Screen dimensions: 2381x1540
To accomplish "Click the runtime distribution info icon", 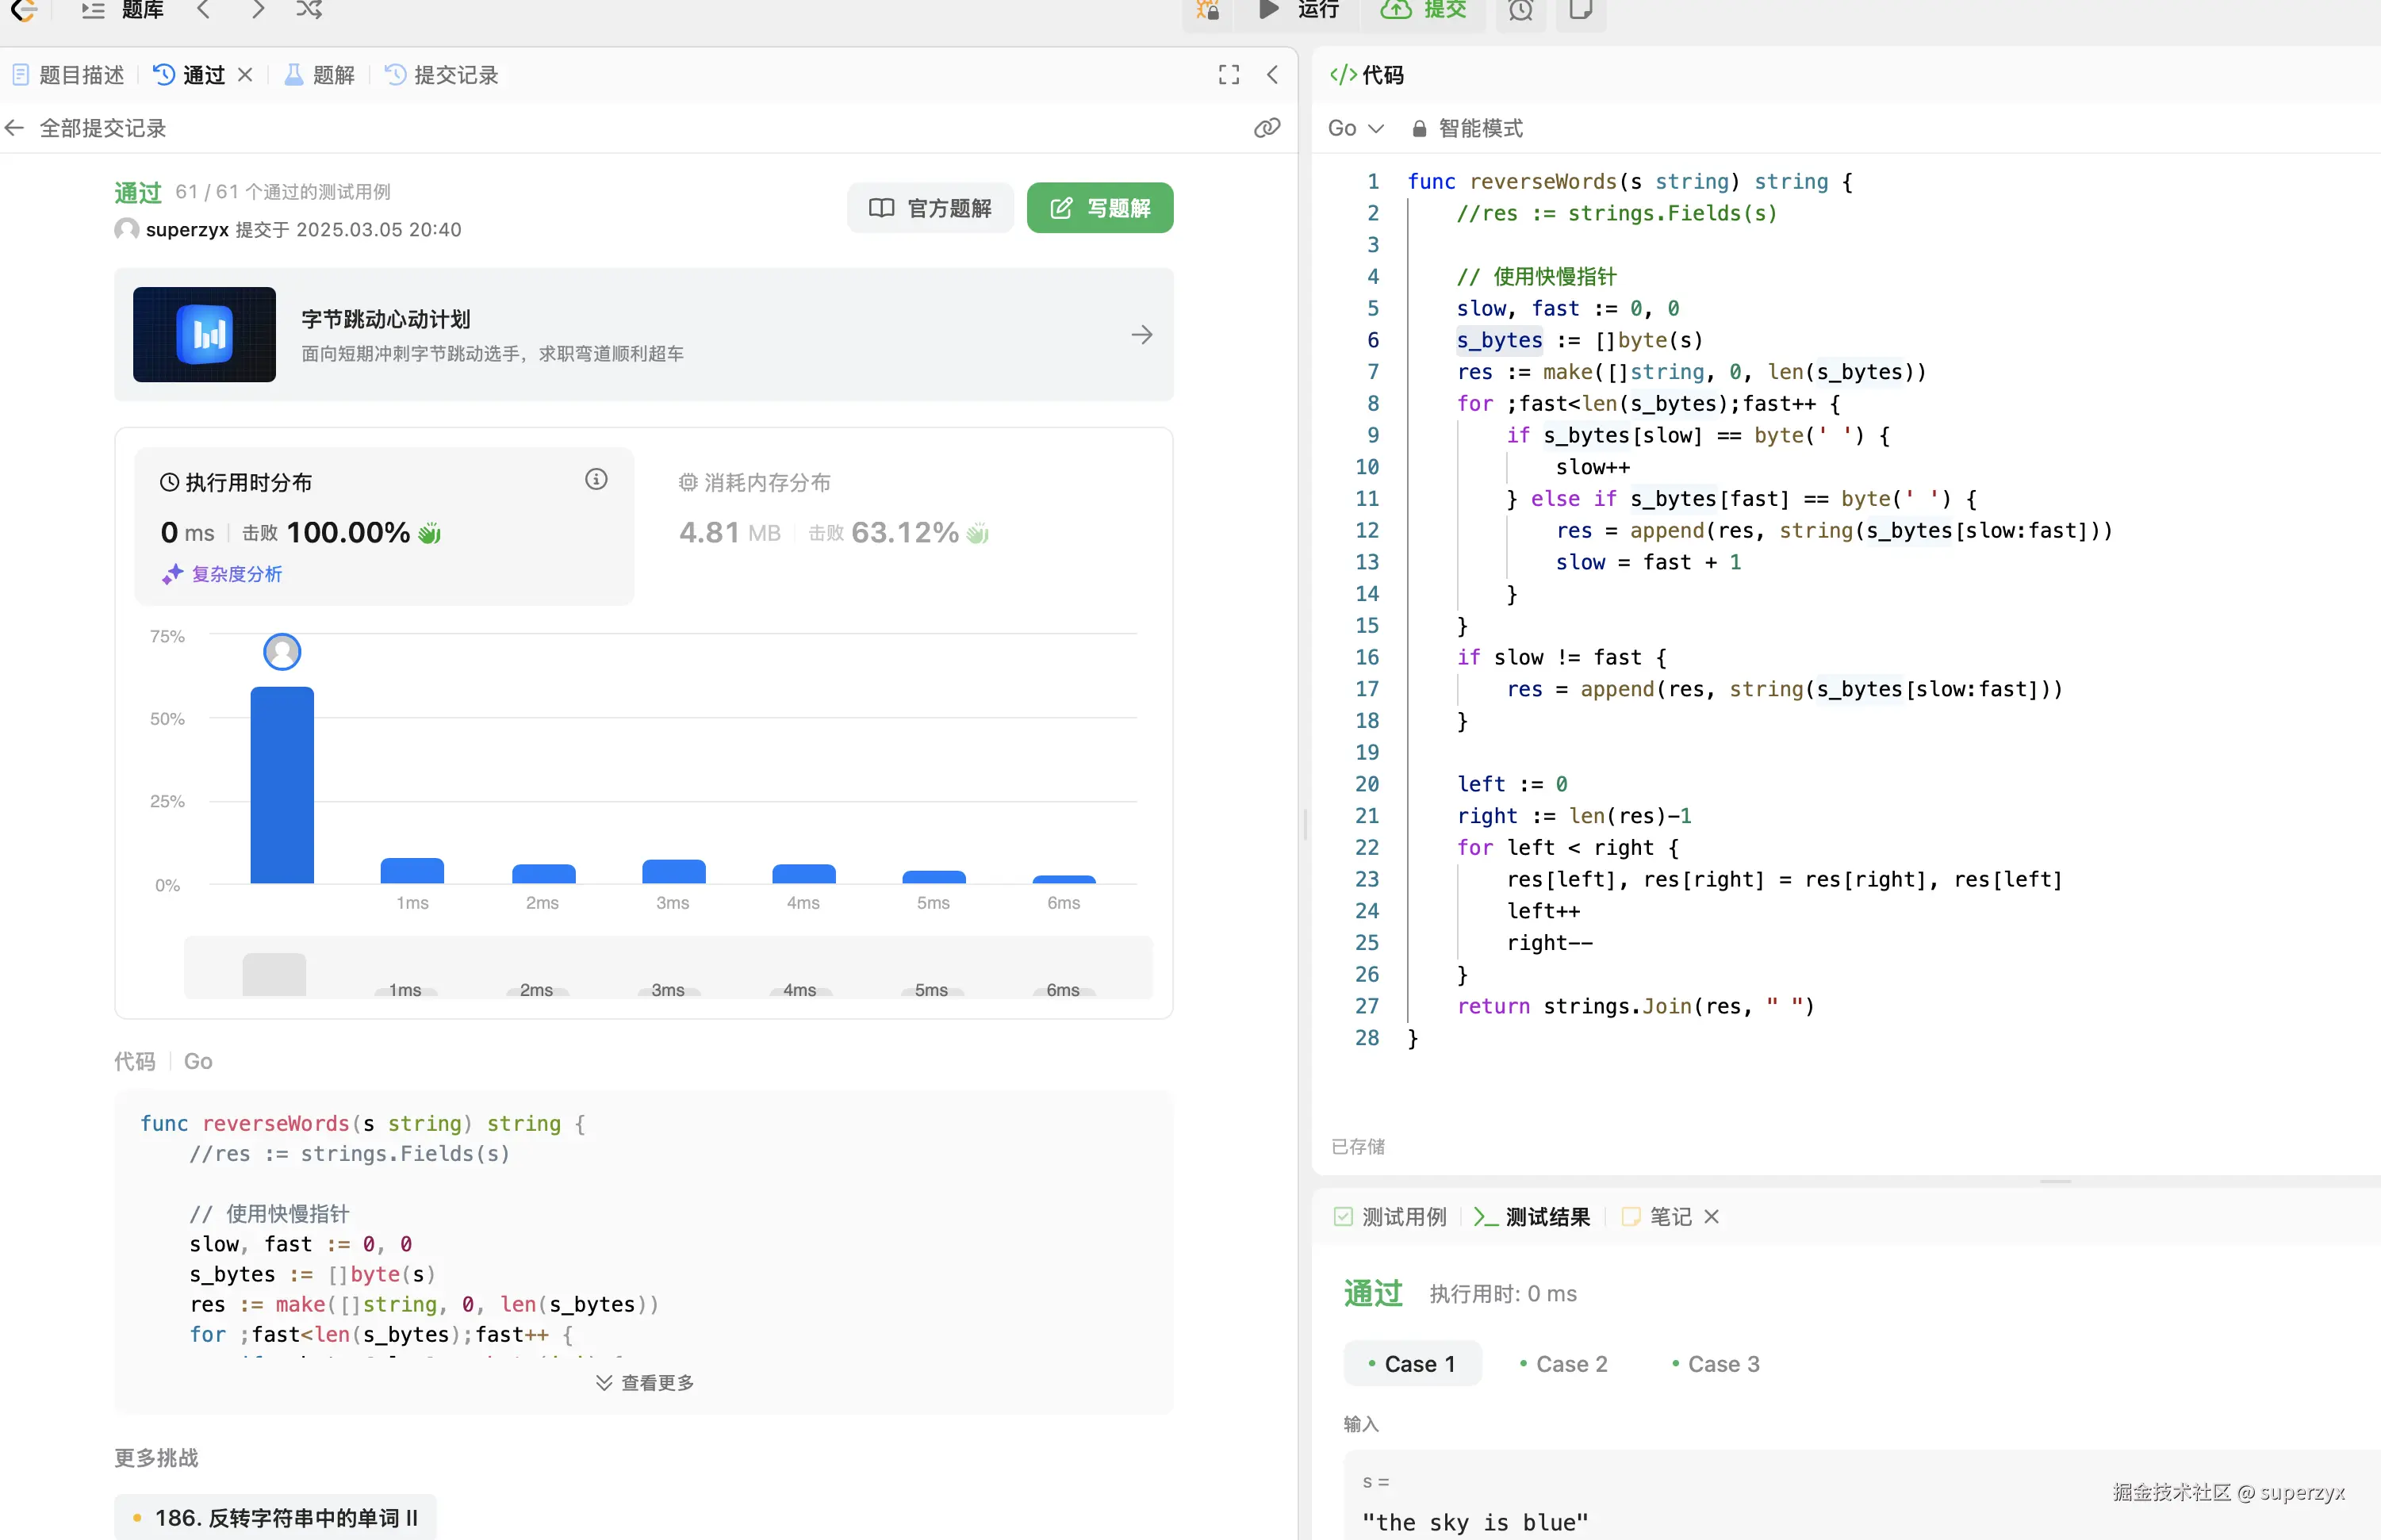I will pyautogui.click(x=596, y=480).
